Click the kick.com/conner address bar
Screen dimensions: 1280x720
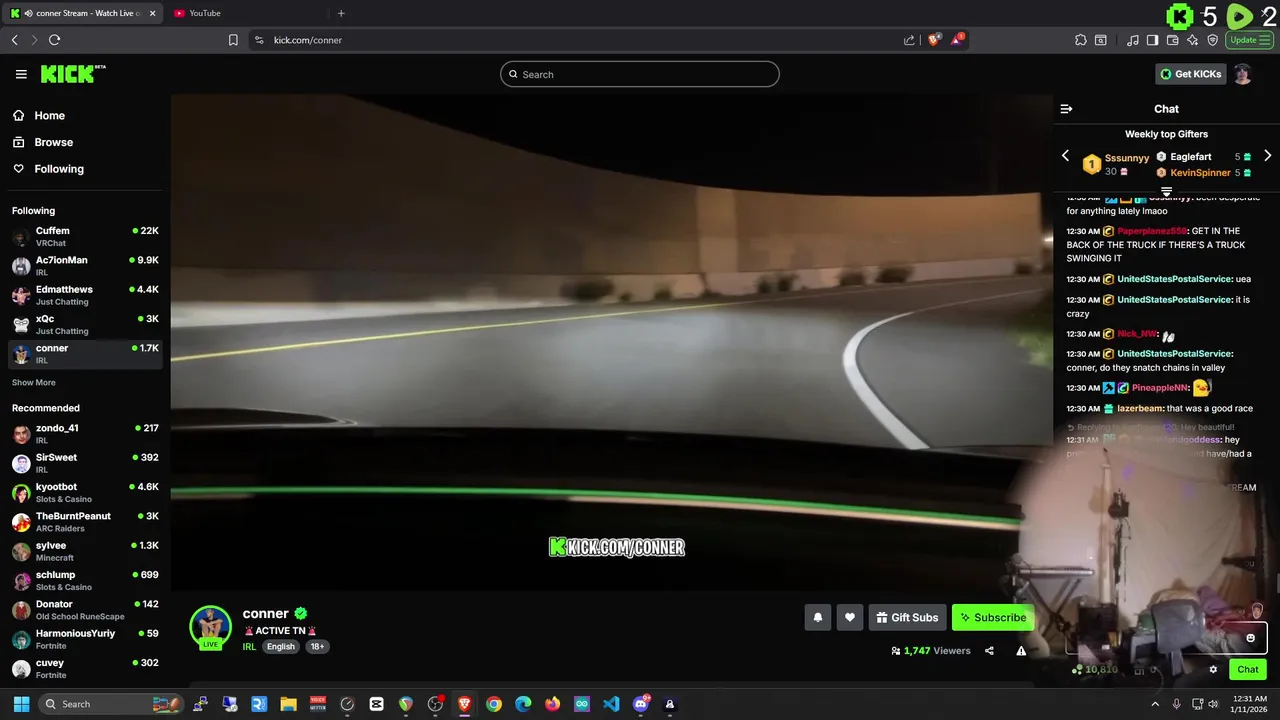(x=308, y=40)
